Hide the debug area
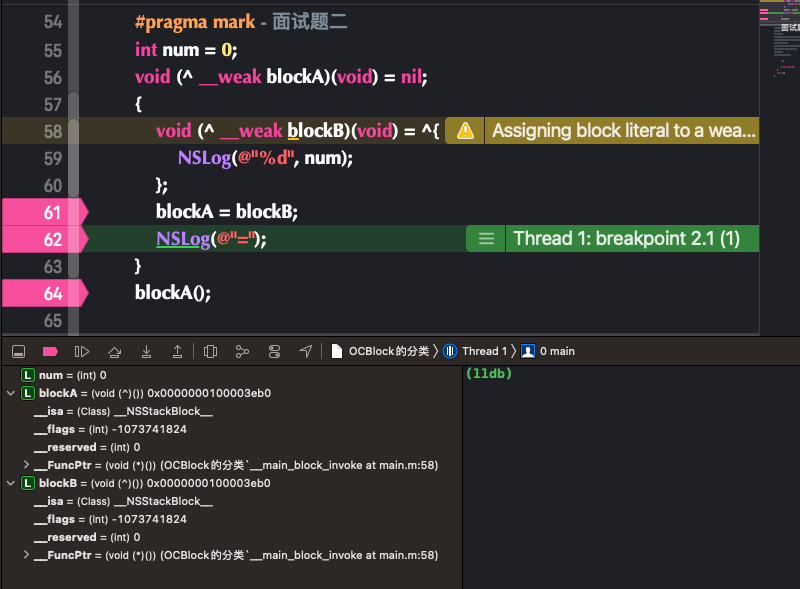The image size is (800, 589). tap(18, 351)
